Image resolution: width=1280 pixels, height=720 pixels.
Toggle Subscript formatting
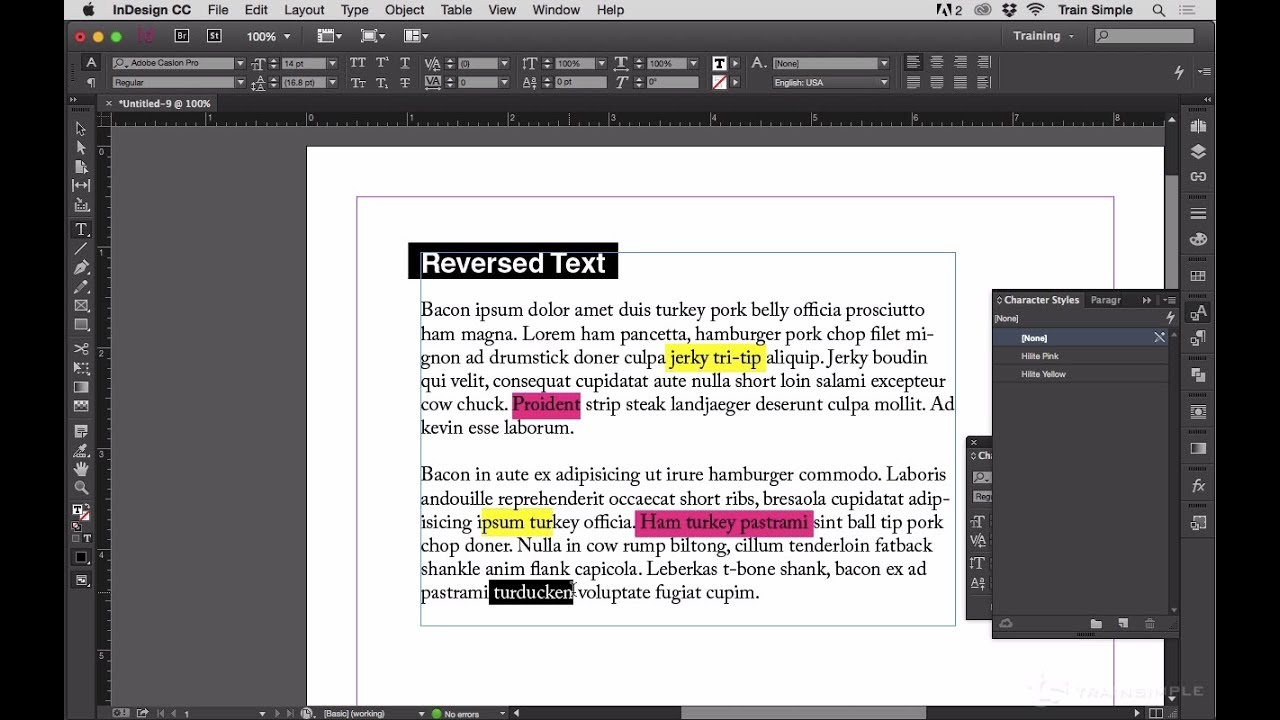click(382, 83)
